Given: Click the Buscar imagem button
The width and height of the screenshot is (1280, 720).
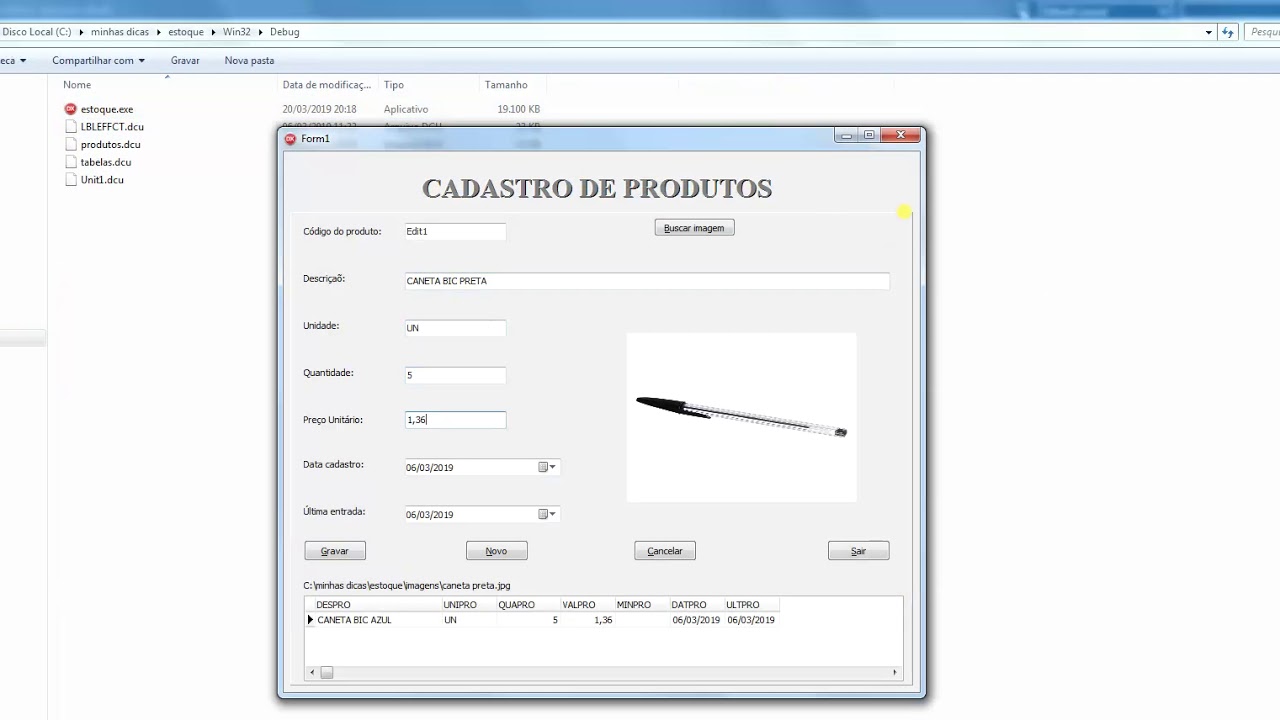Looking at the screenshot, I should click(694, 228).
